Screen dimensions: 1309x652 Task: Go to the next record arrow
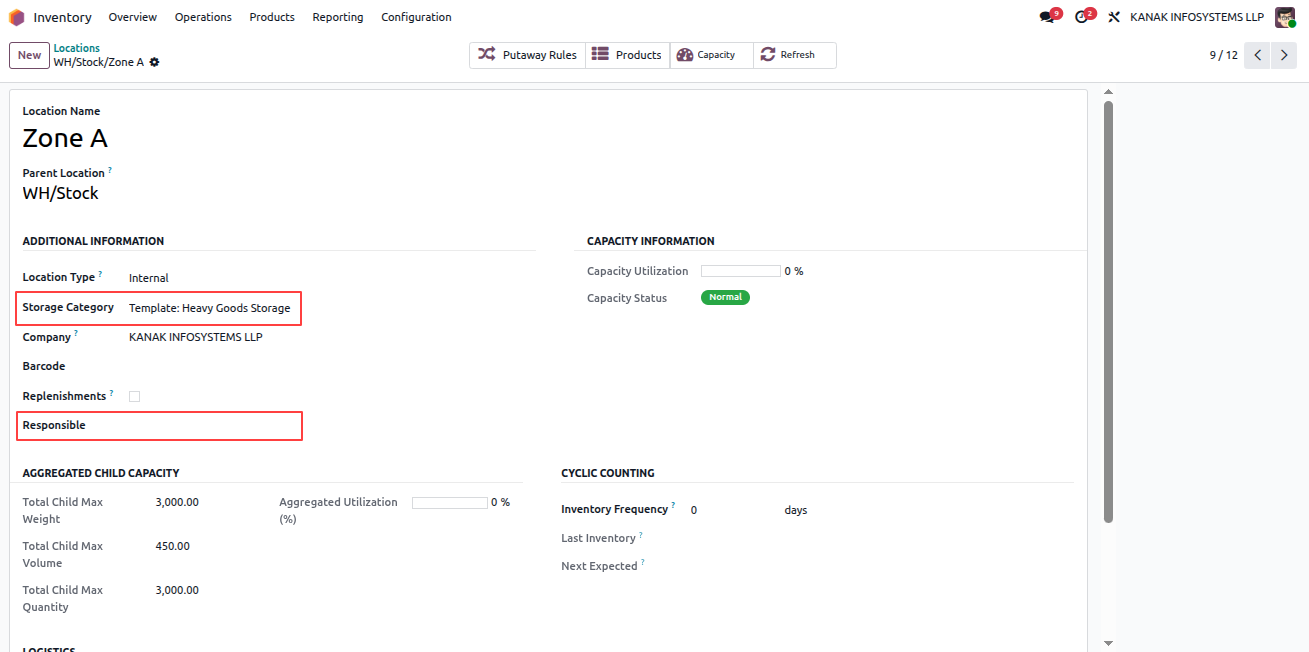tap(1284, 55)
